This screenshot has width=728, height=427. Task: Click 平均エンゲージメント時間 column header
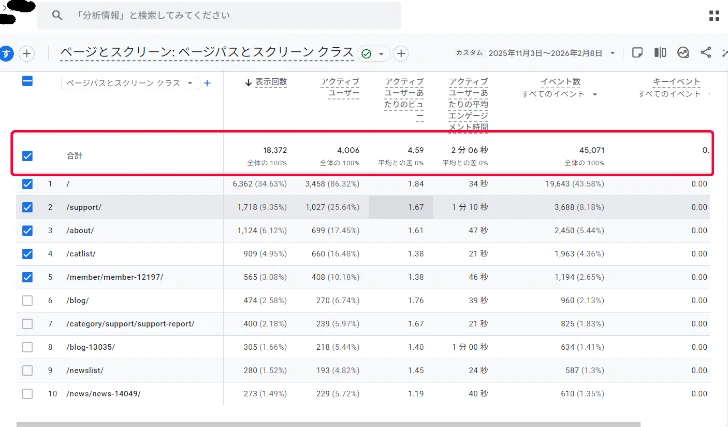(x=468, y=104)
